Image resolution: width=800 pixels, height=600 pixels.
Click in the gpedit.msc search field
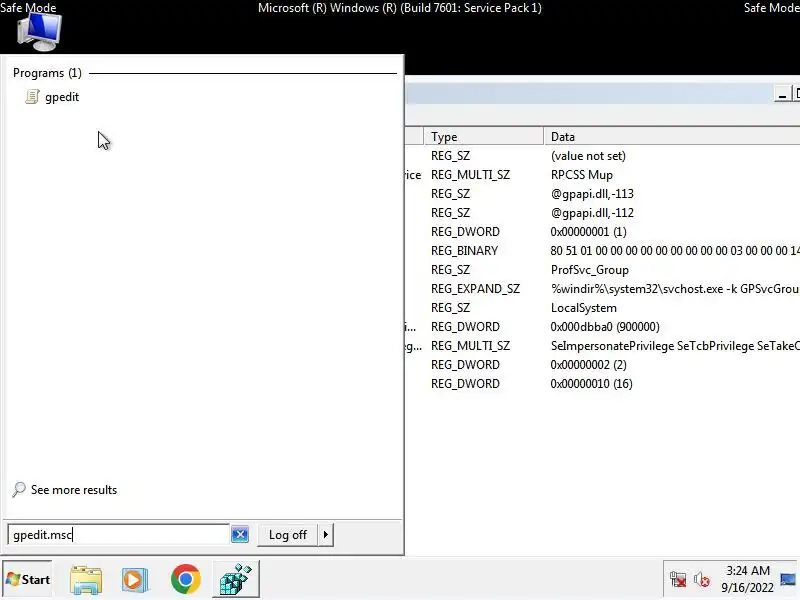click(118, 534)
